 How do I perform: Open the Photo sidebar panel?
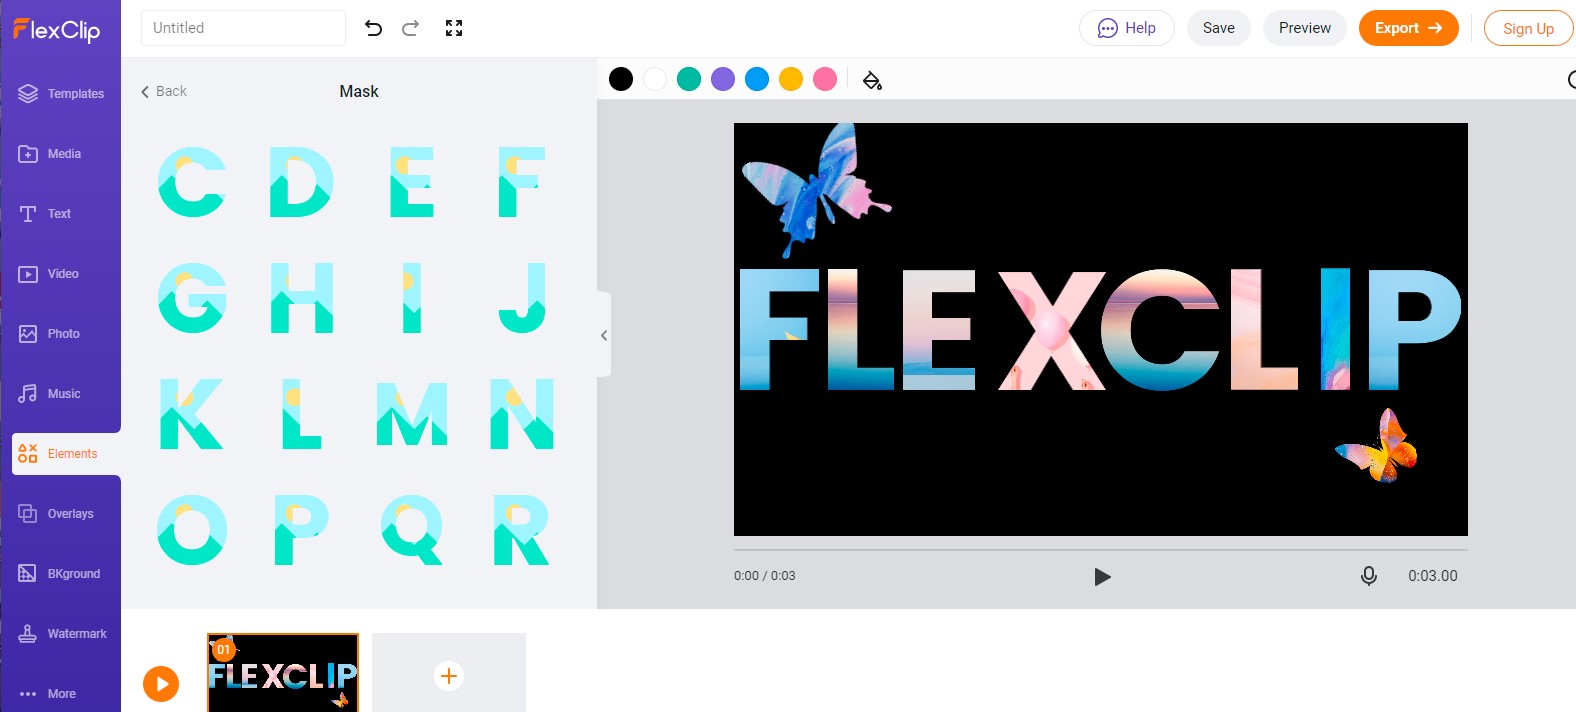pyautogui.click(x=49, y=333)
